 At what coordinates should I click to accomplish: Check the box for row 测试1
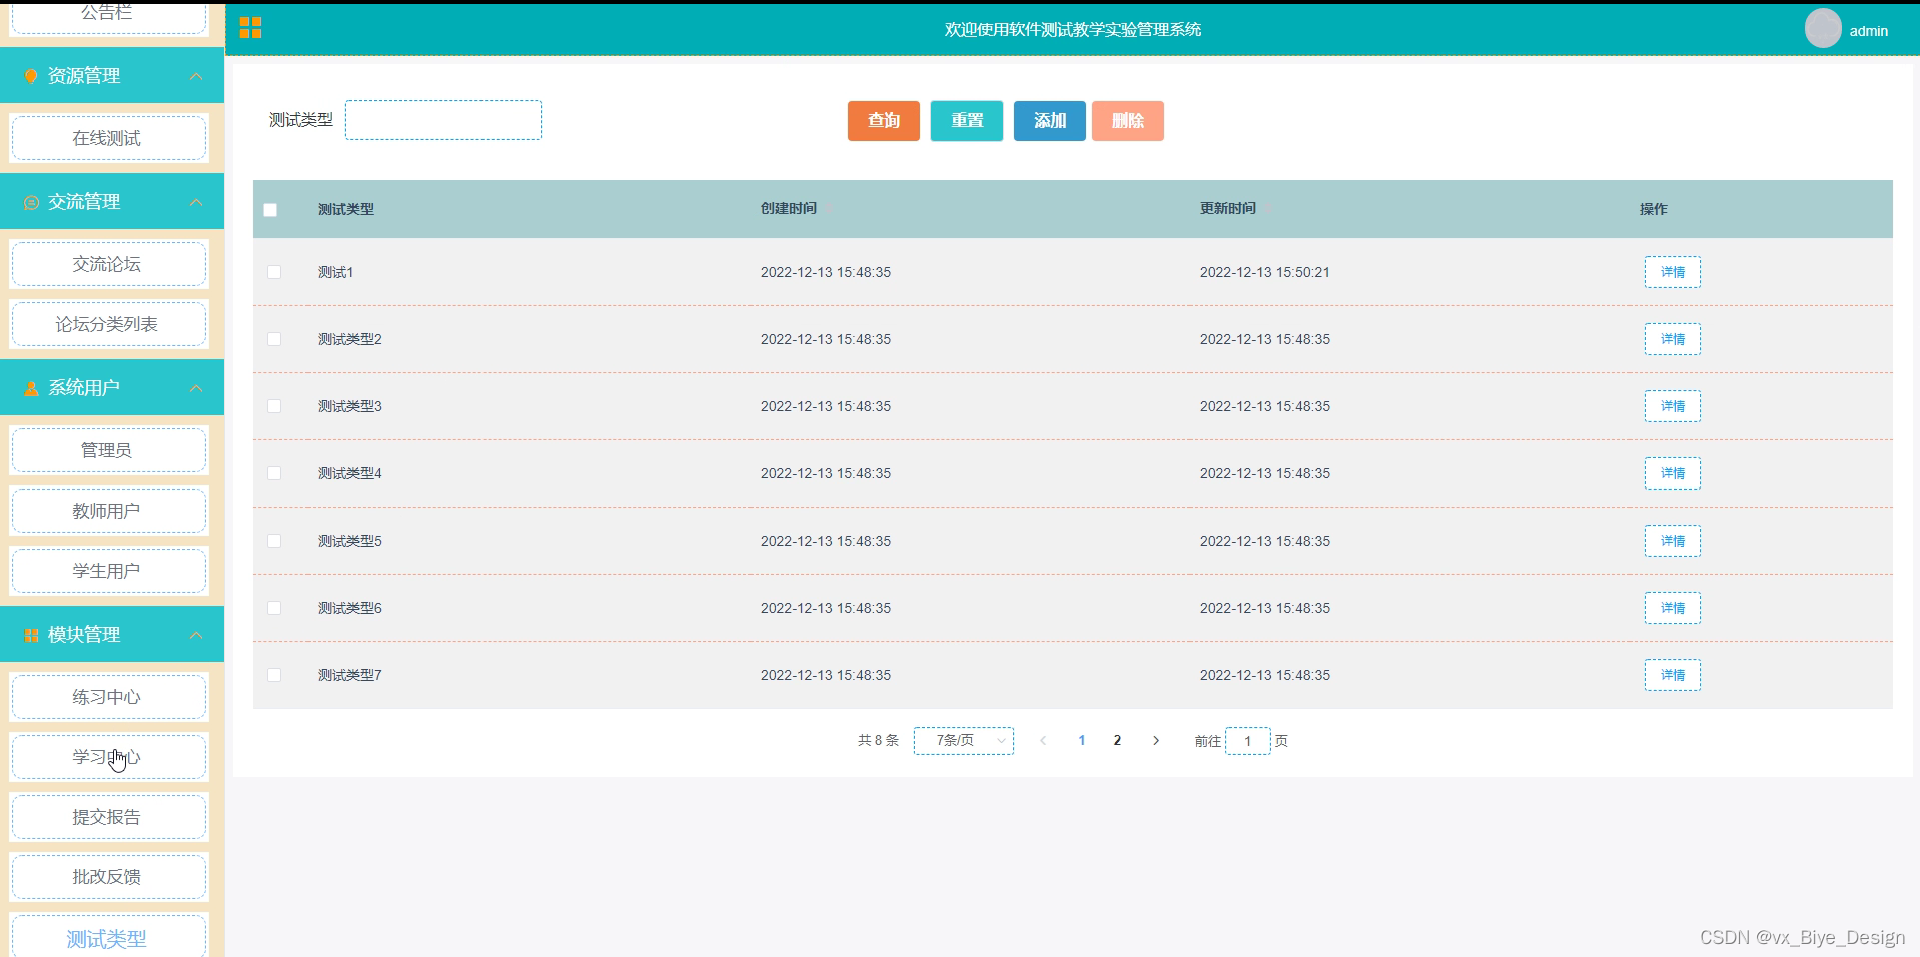274,272
